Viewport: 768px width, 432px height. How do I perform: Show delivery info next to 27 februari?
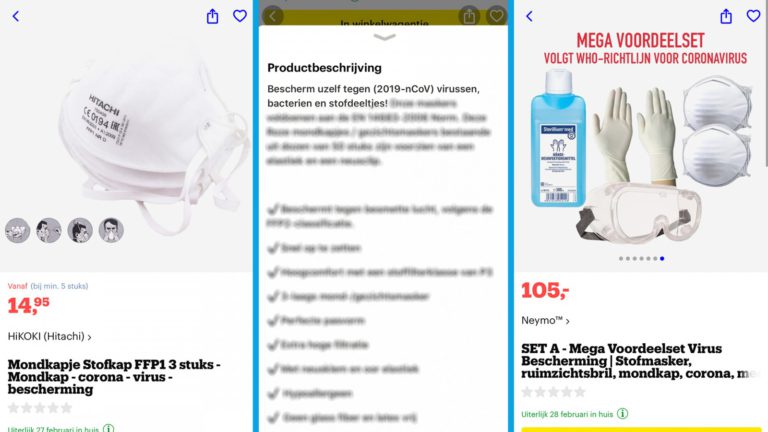(x=108, y=429)
